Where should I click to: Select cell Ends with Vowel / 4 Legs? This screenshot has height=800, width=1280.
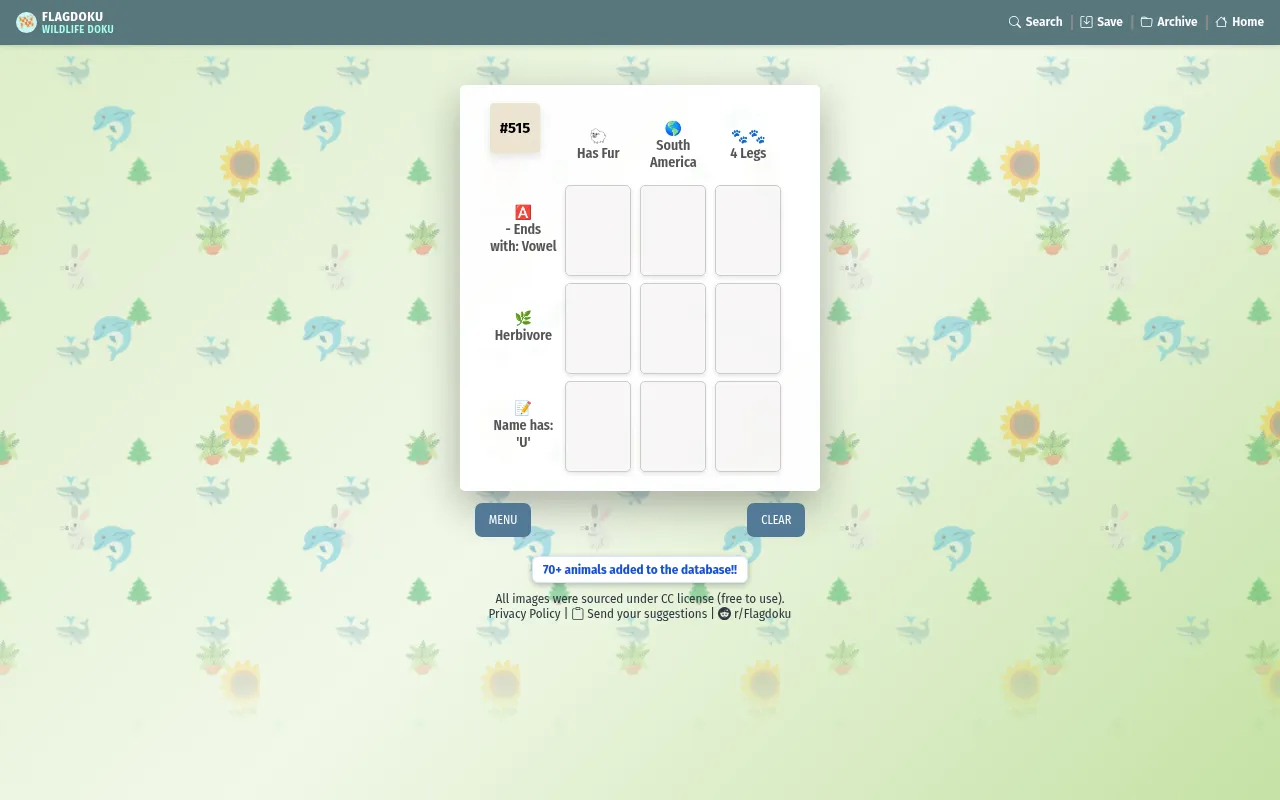click(x=748, y=230)
